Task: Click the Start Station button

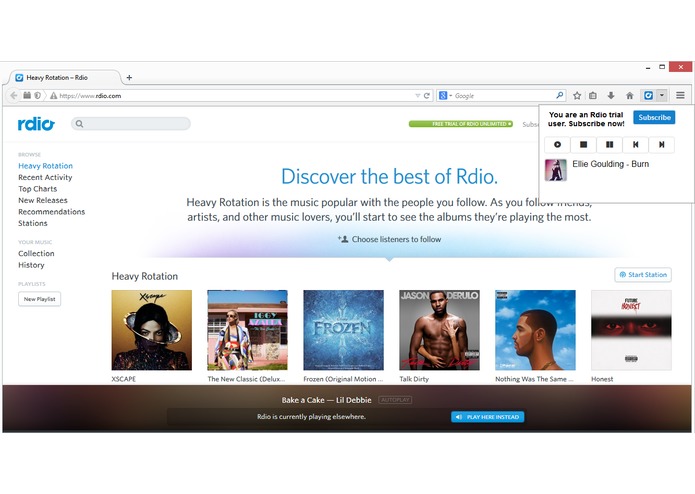Action: point(643,275)
